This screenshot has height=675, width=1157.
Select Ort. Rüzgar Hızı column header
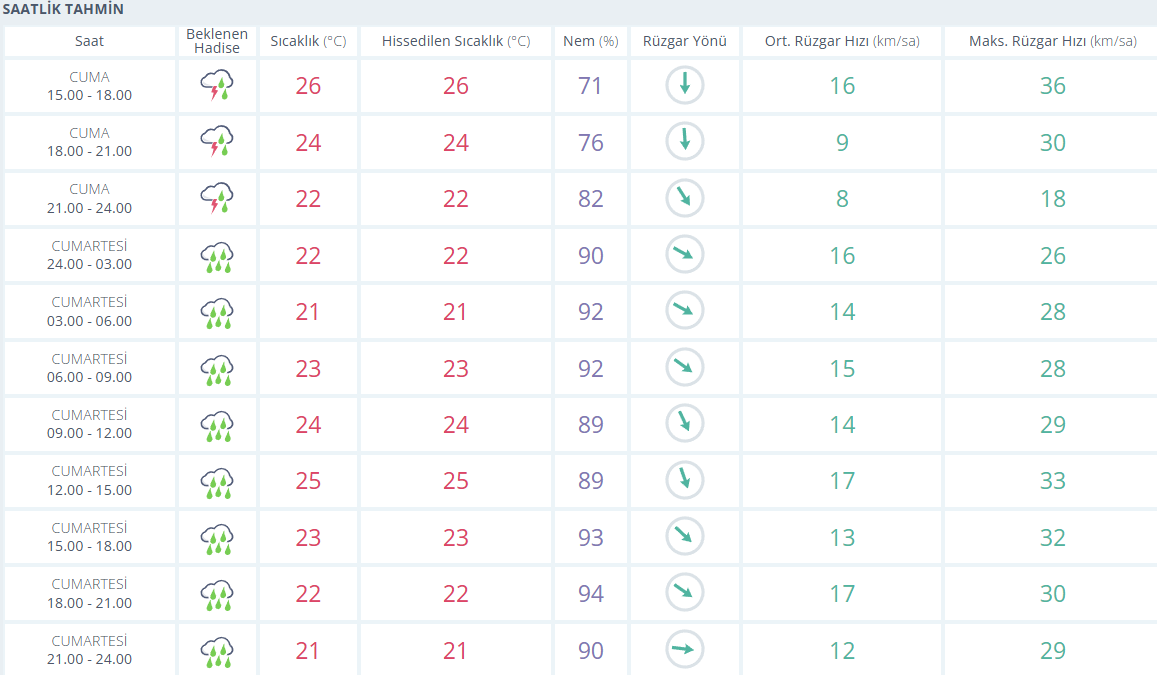pyautogui.click(x=842, y=41)
